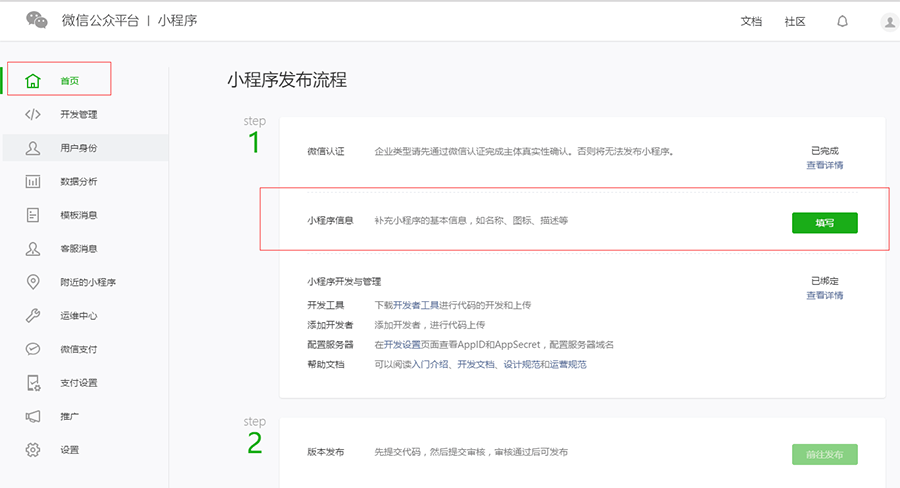900x488 pixels.
Task: Select the 首页 home icon
Action: pos(33,81)
